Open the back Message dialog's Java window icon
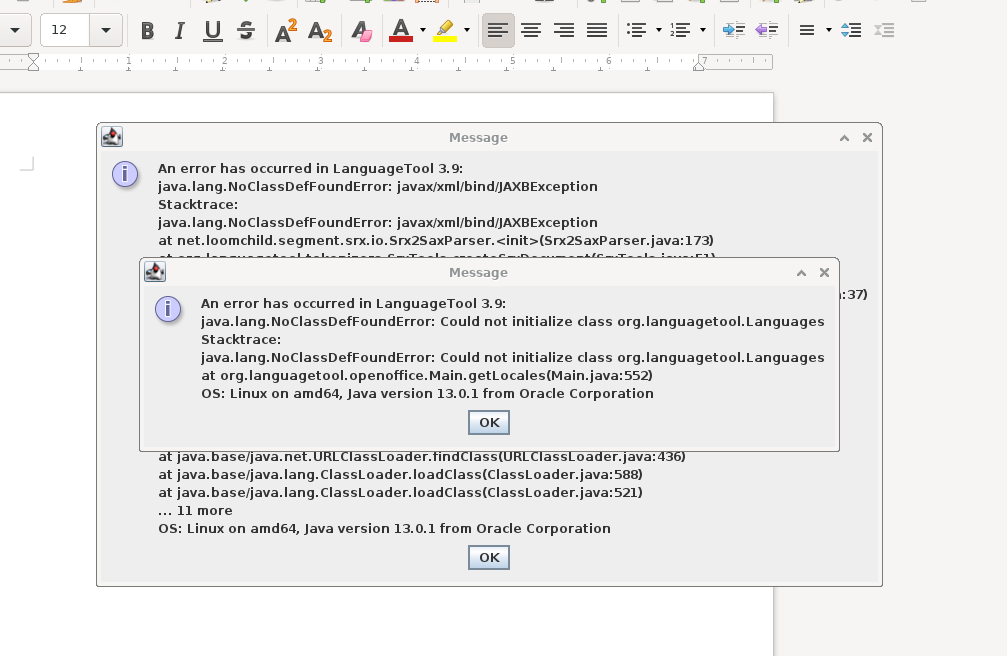 [112, 137]
